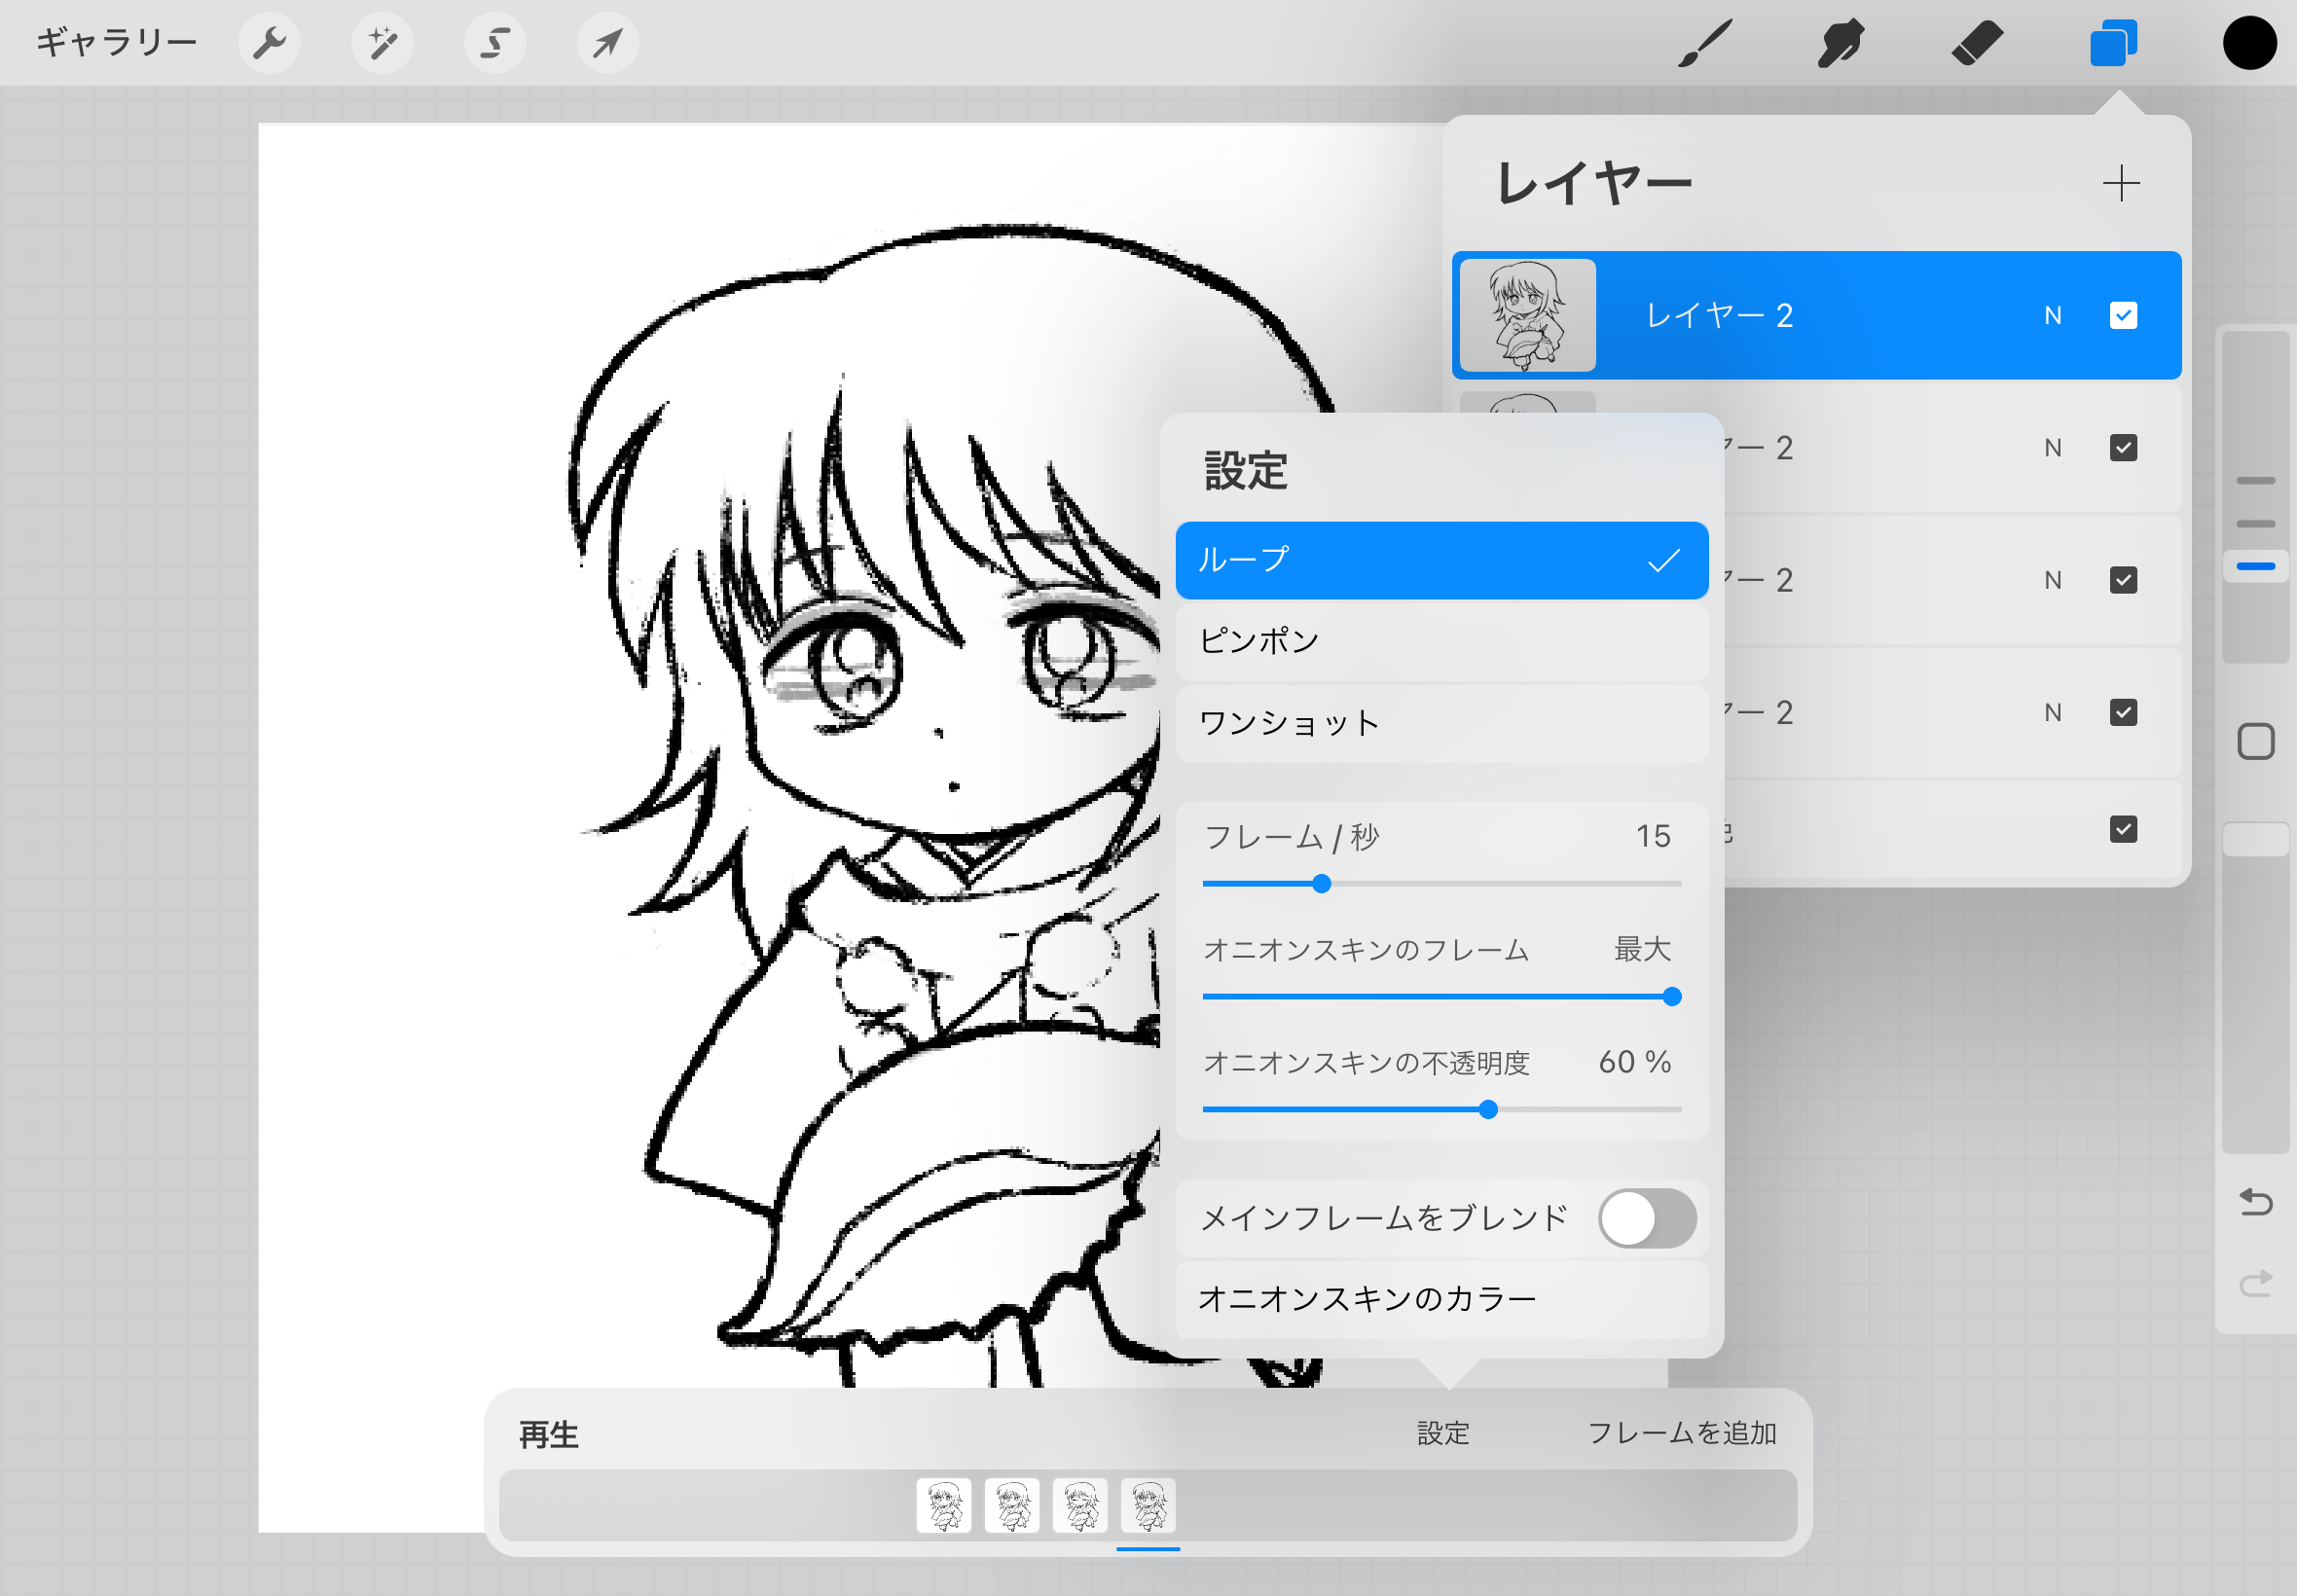Viewport: 2297px width, 1596px height.
Task: Tap フレームを追加 to add a frame
Action: click(1681, 1433)
